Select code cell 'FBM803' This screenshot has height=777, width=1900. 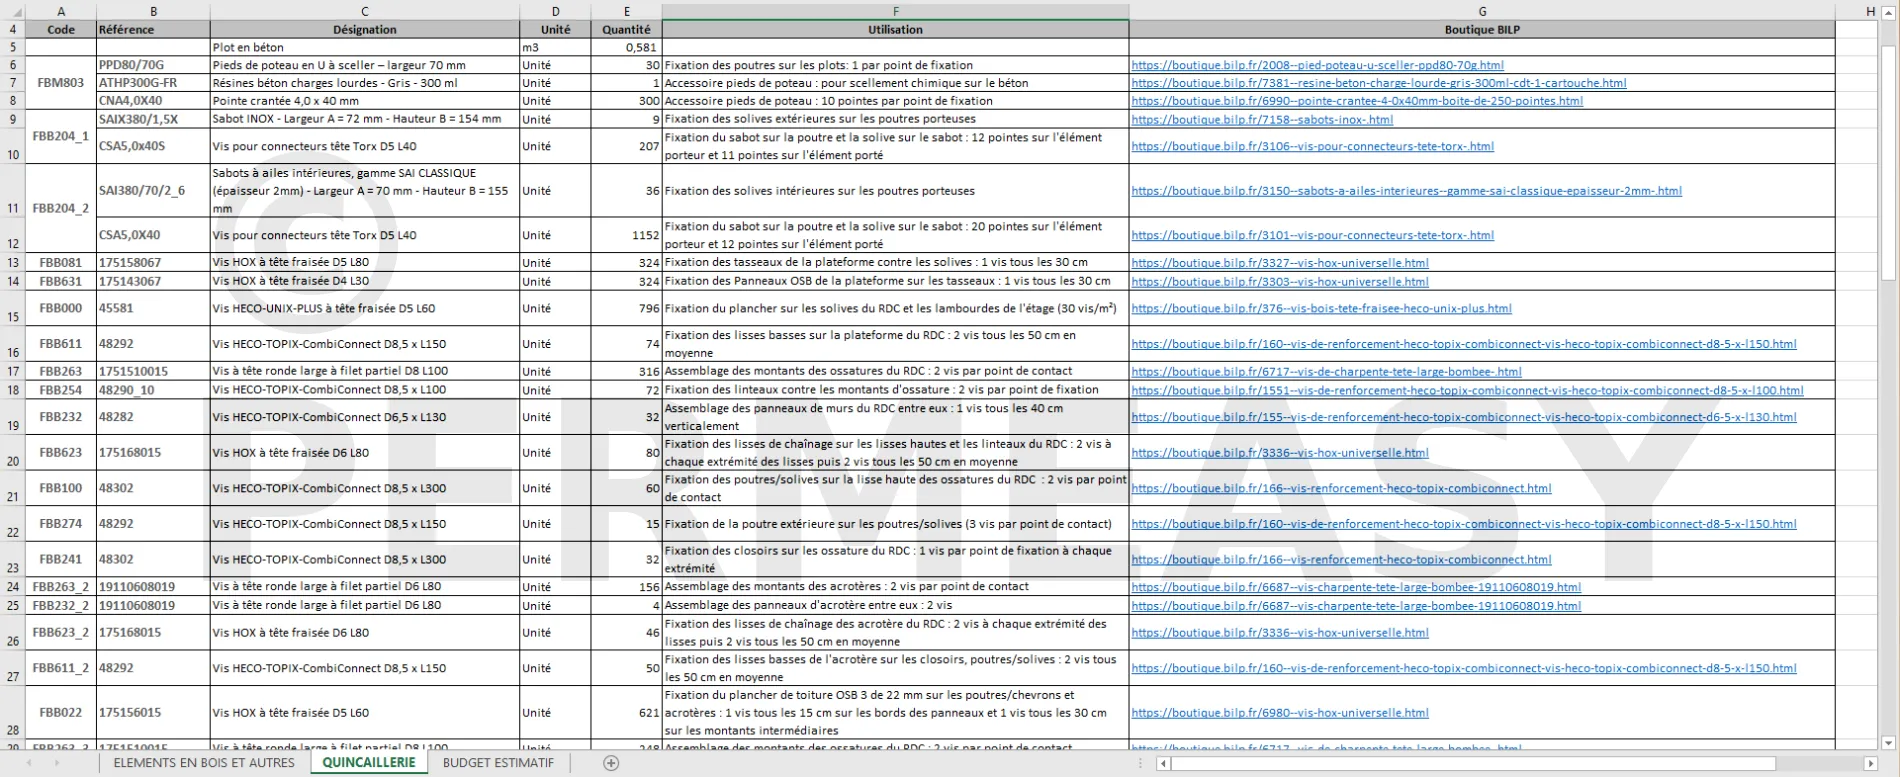coord(61,83)
